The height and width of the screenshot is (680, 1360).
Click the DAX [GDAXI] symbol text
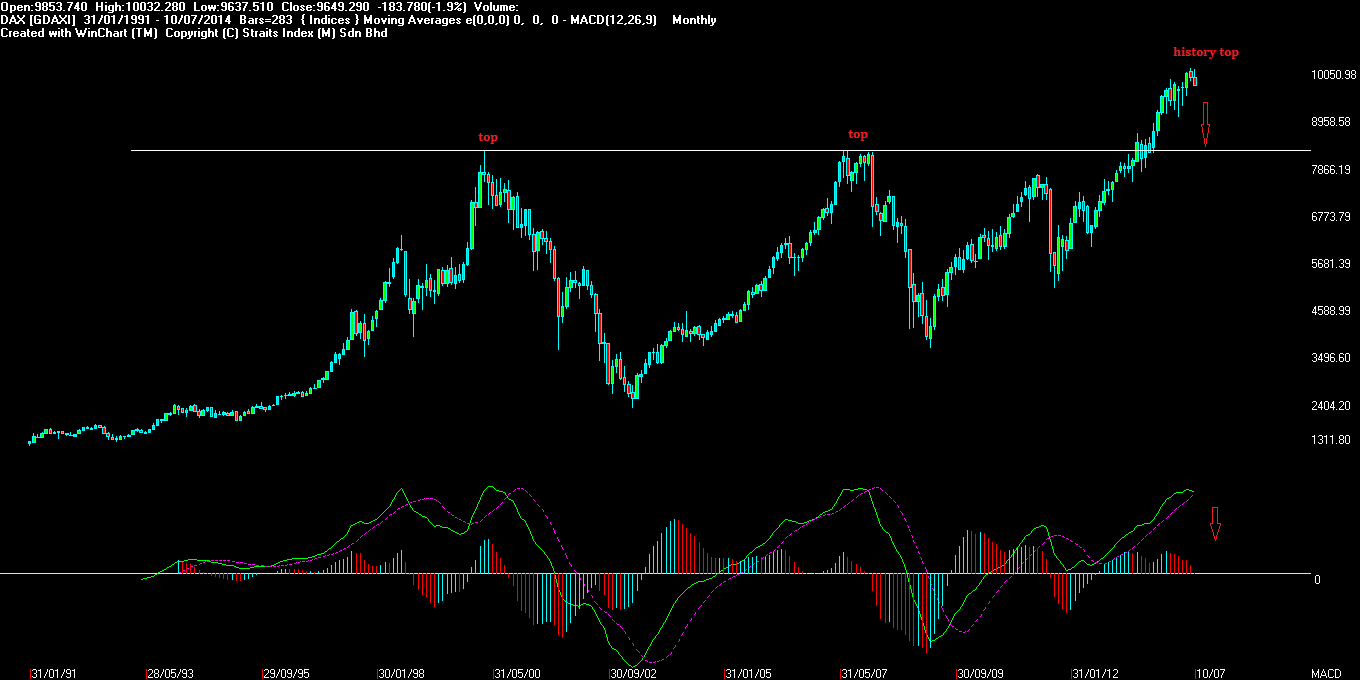pyautogui.click(x=39, y=20)
